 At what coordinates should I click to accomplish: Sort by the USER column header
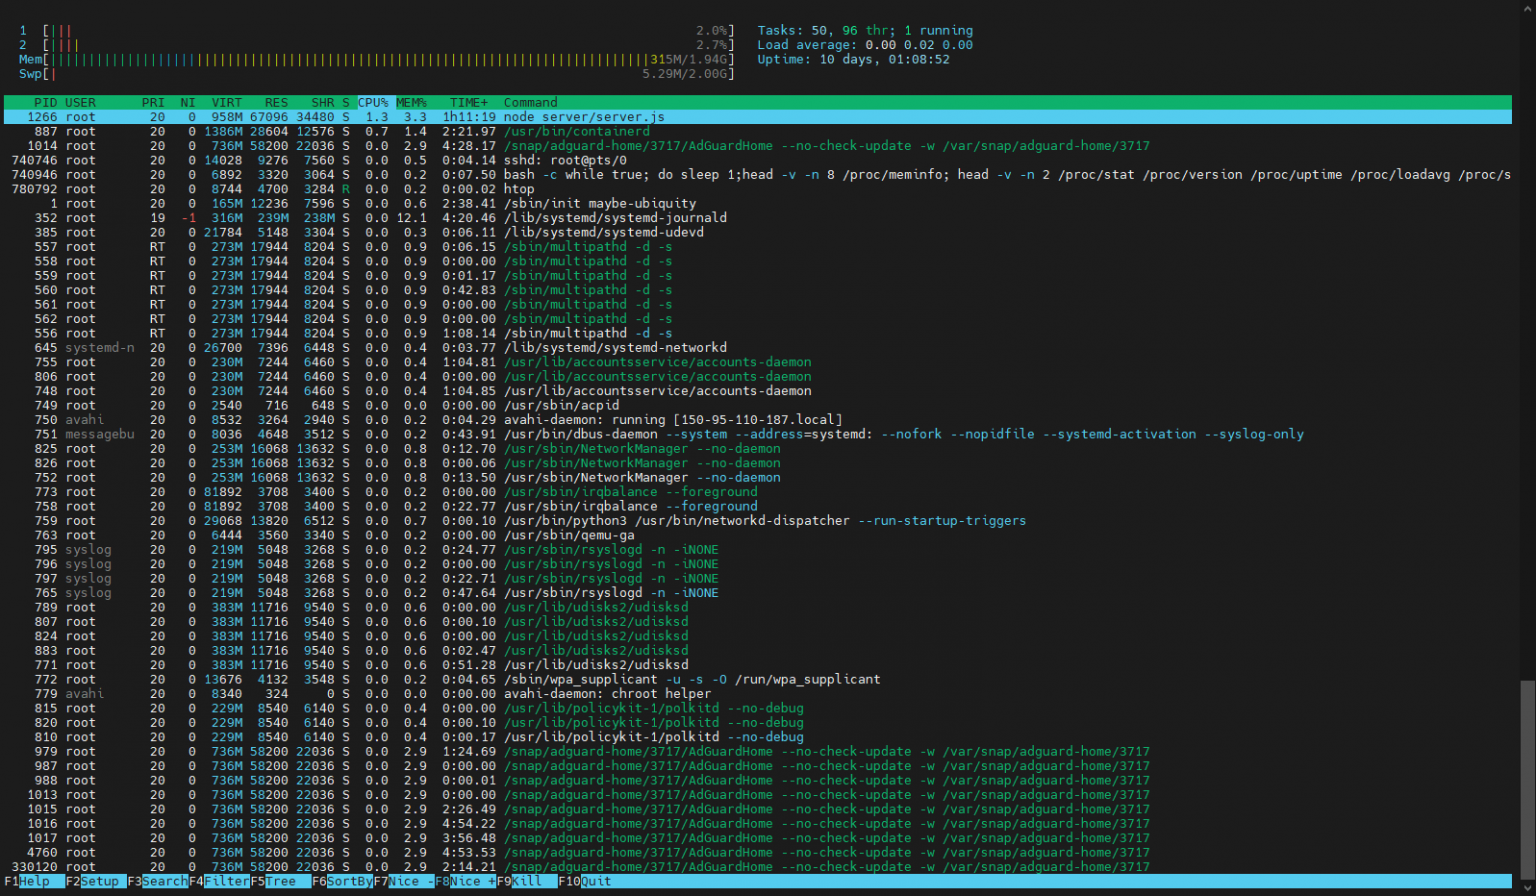[81, 102]
